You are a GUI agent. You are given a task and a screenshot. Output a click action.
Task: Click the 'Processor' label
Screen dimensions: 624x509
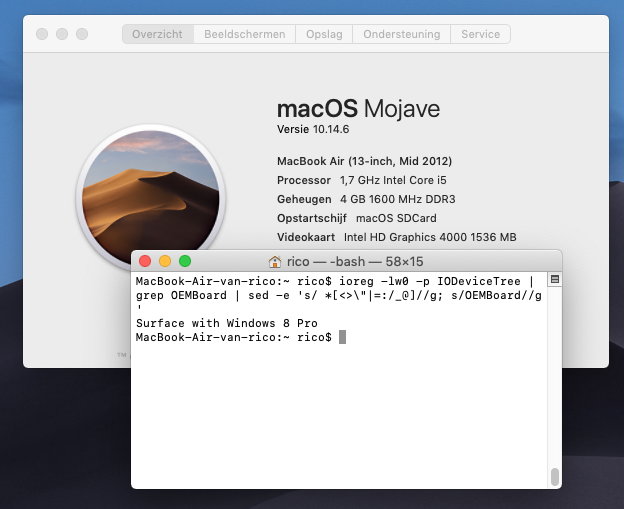tap(304, 180)
